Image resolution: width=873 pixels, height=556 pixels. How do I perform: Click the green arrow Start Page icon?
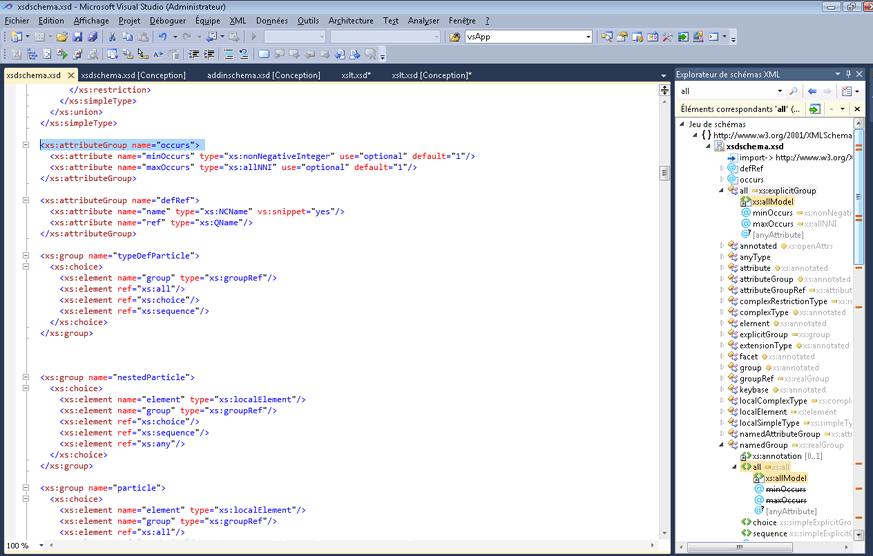pyautogui.click(x=683, y=37)
